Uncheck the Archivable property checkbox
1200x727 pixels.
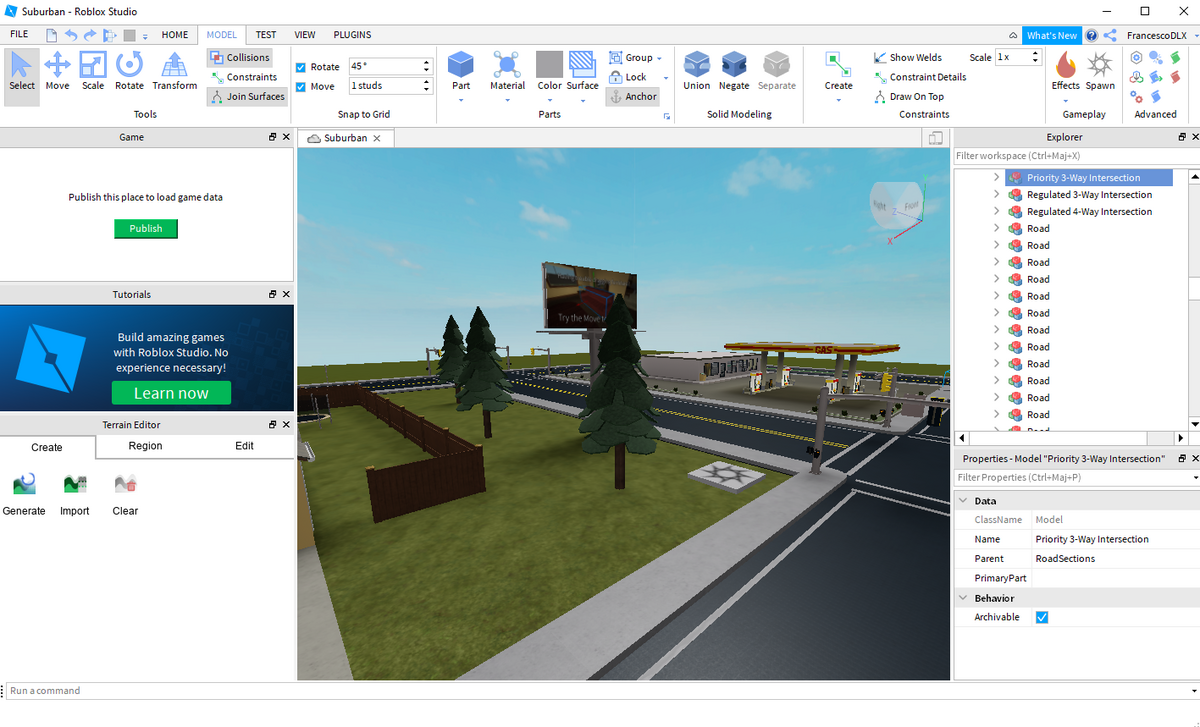click(x=1041, y=617)
